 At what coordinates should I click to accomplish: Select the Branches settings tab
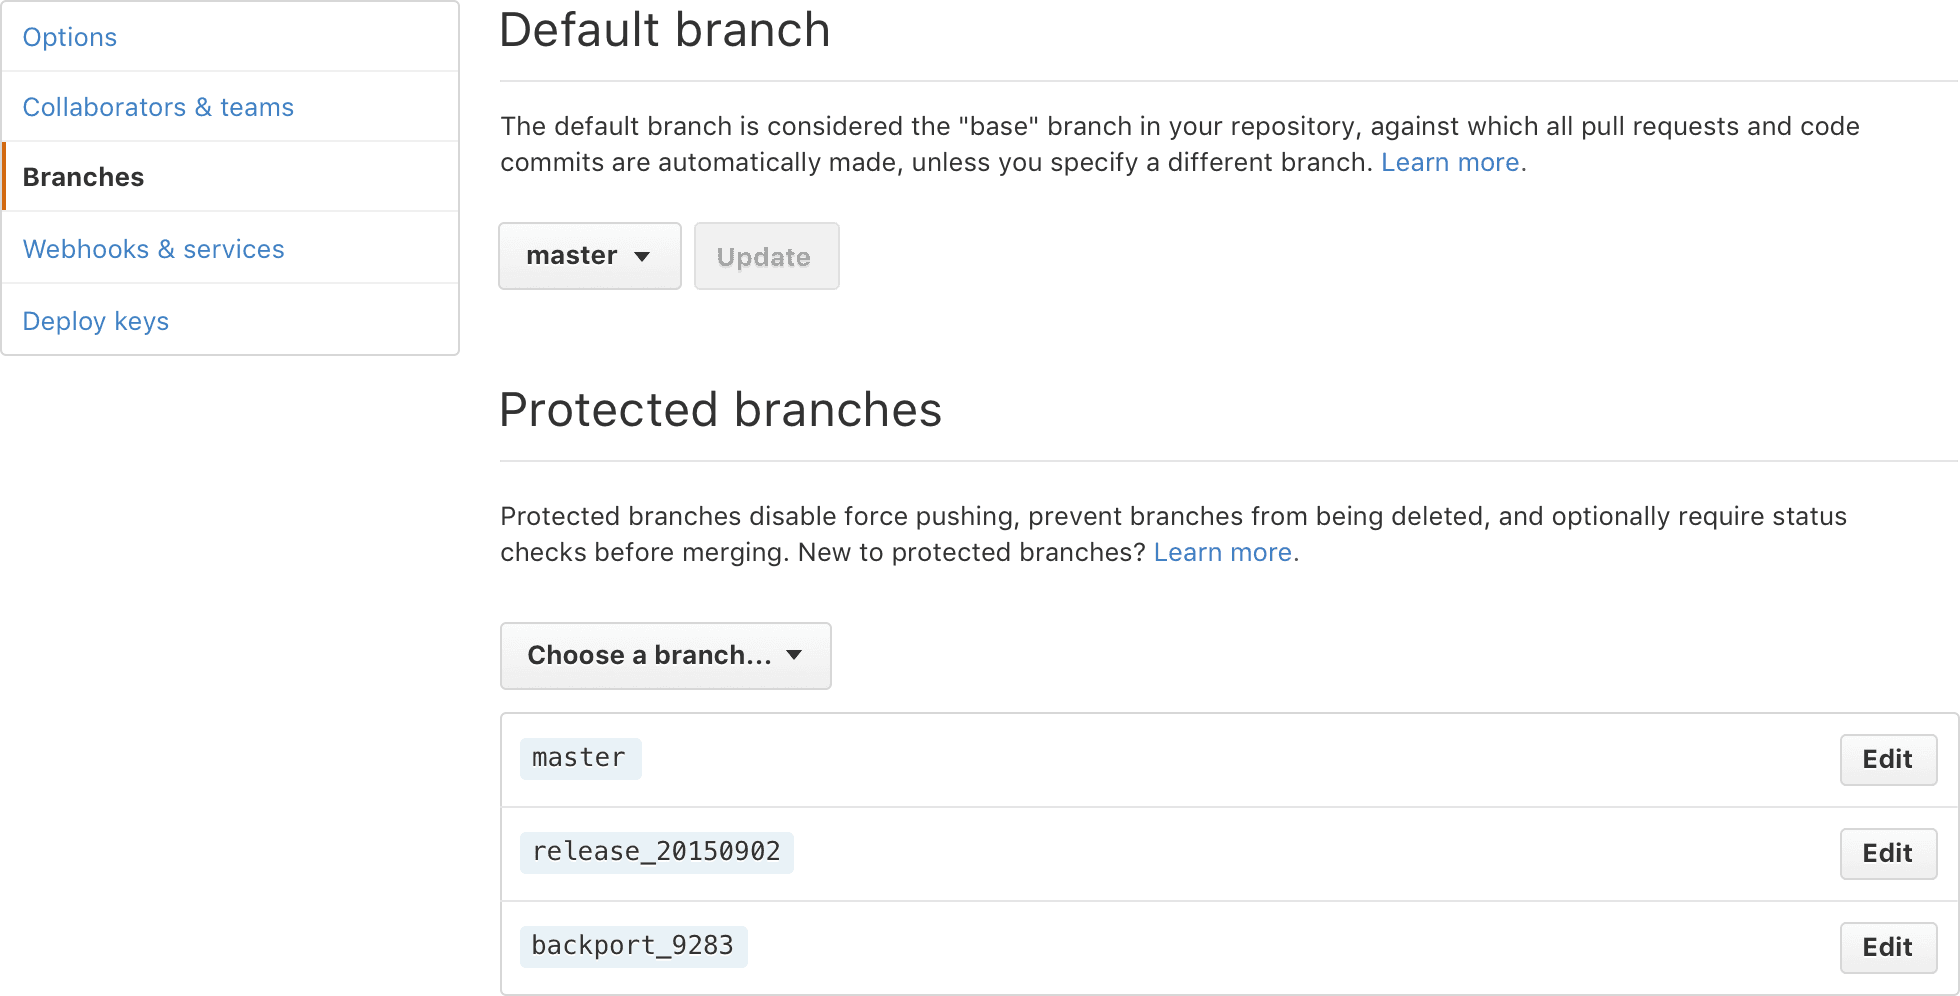pyautogui.click(x=83, y=177)
